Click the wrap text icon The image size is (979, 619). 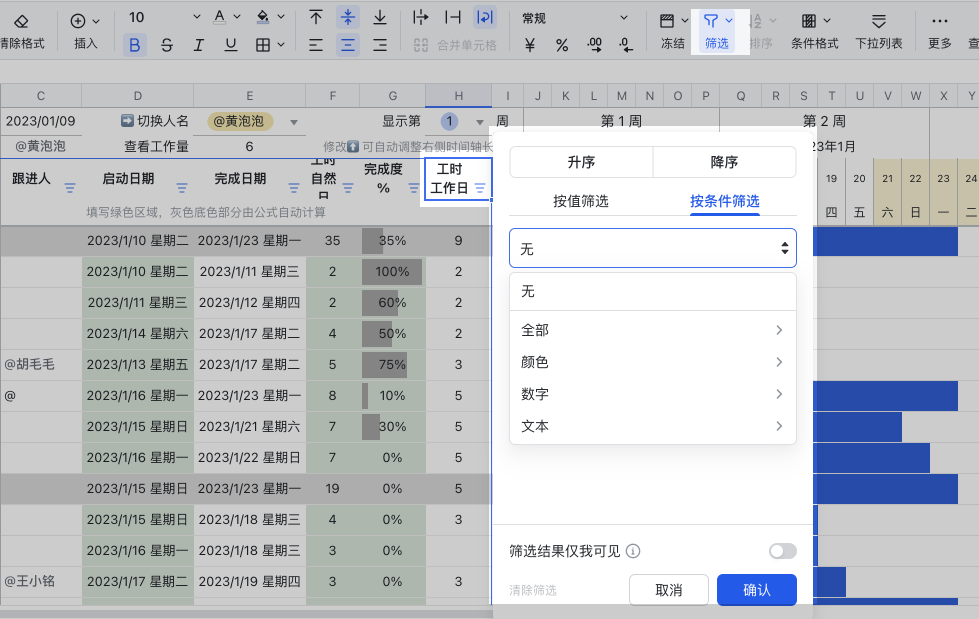coord(485,17)
